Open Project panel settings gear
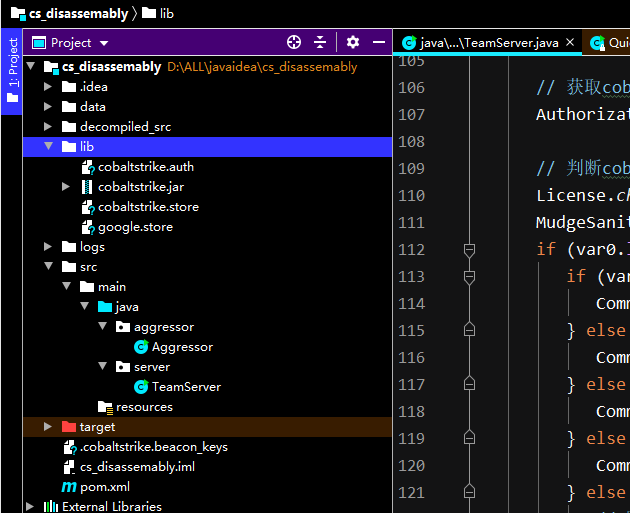 353,42
